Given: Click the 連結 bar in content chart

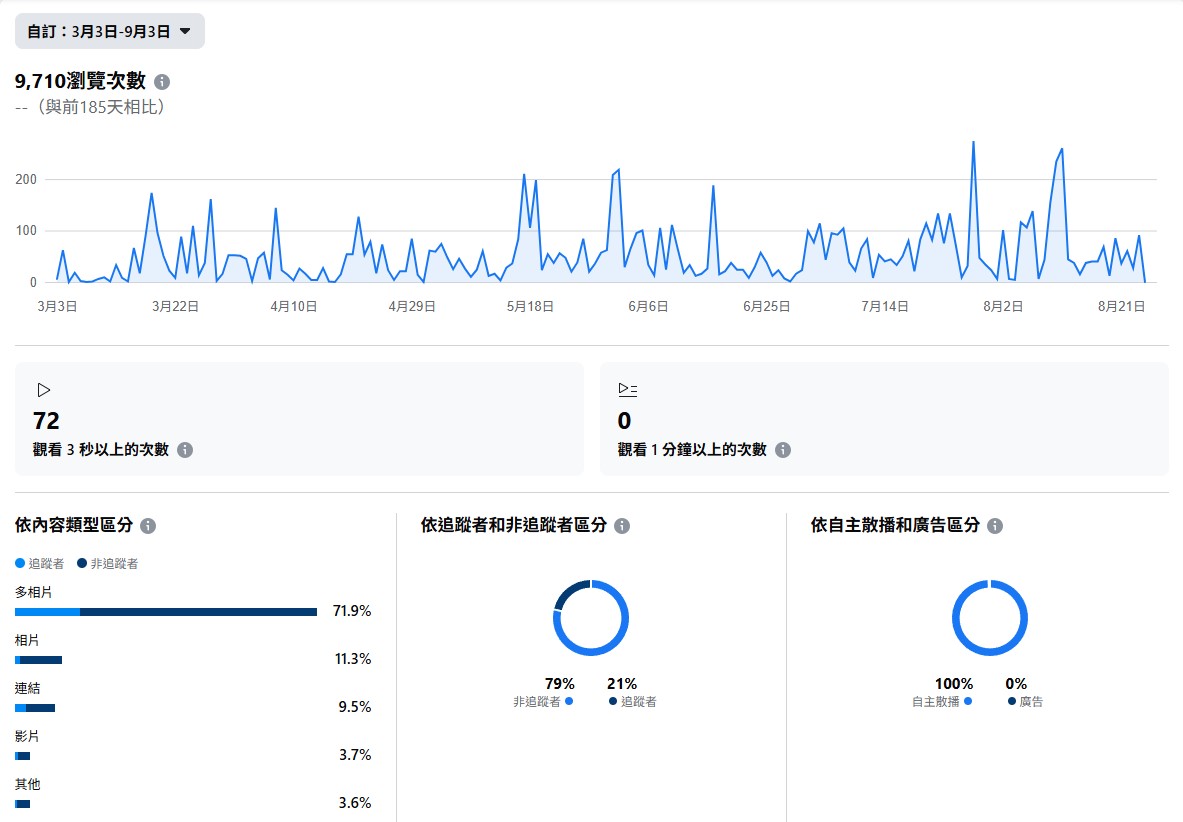Looking at the screenshot, I should coord(35,708).
